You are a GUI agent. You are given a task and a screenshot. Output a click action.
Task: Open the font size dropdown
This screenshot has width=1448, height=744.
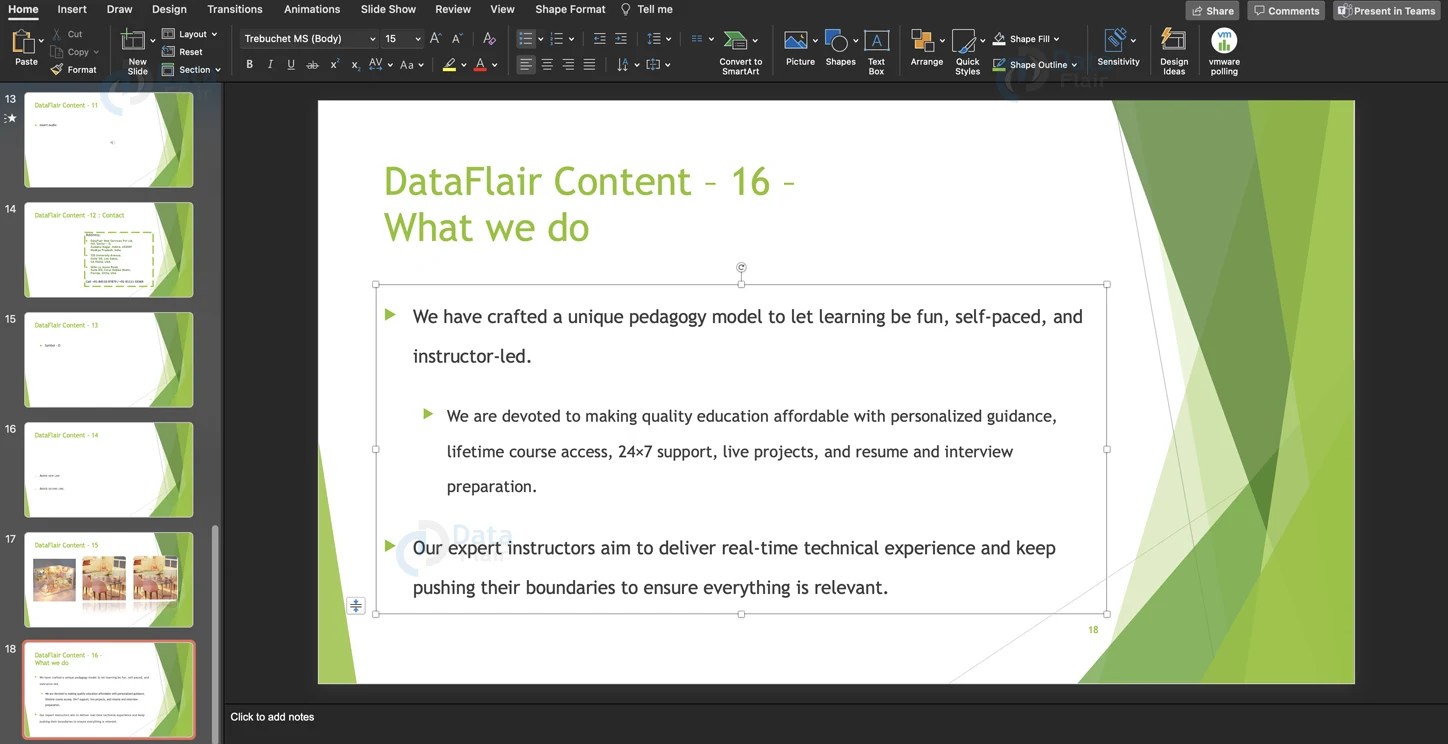pos(417,38)
